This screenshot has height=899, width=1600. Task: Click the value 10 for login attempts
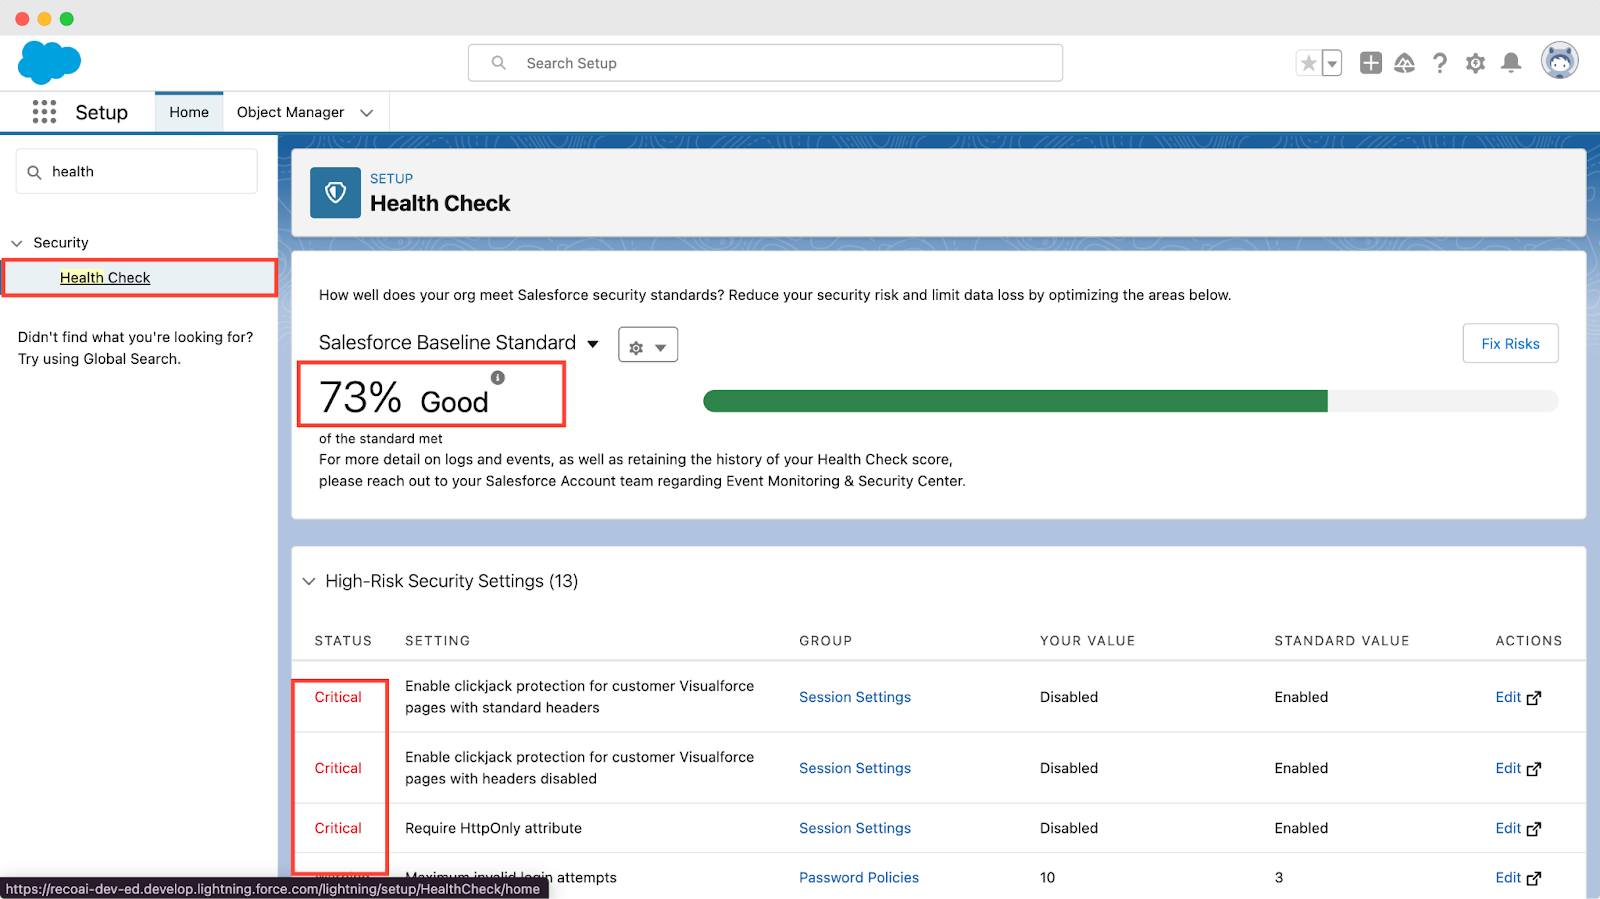(1047, 877)
